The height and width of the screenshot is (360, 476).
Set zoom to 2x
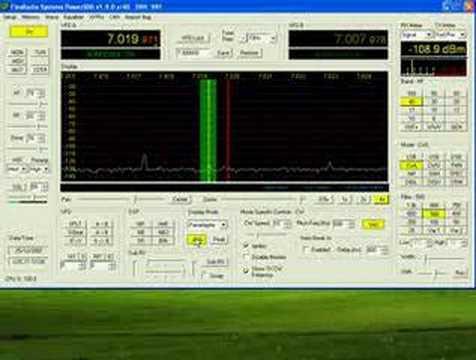coord(363,199)
